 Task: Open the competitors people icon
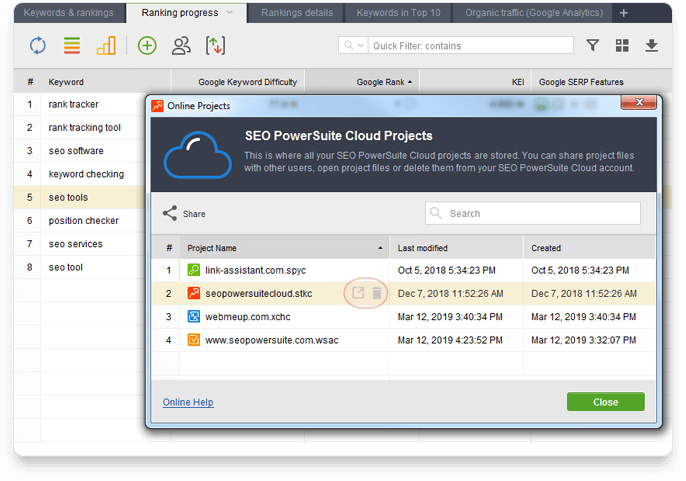181,46
